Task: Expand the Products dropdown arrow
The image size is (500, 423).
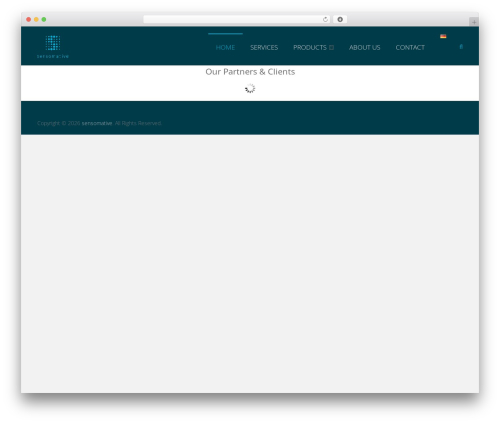Action: tap(331, 48)
